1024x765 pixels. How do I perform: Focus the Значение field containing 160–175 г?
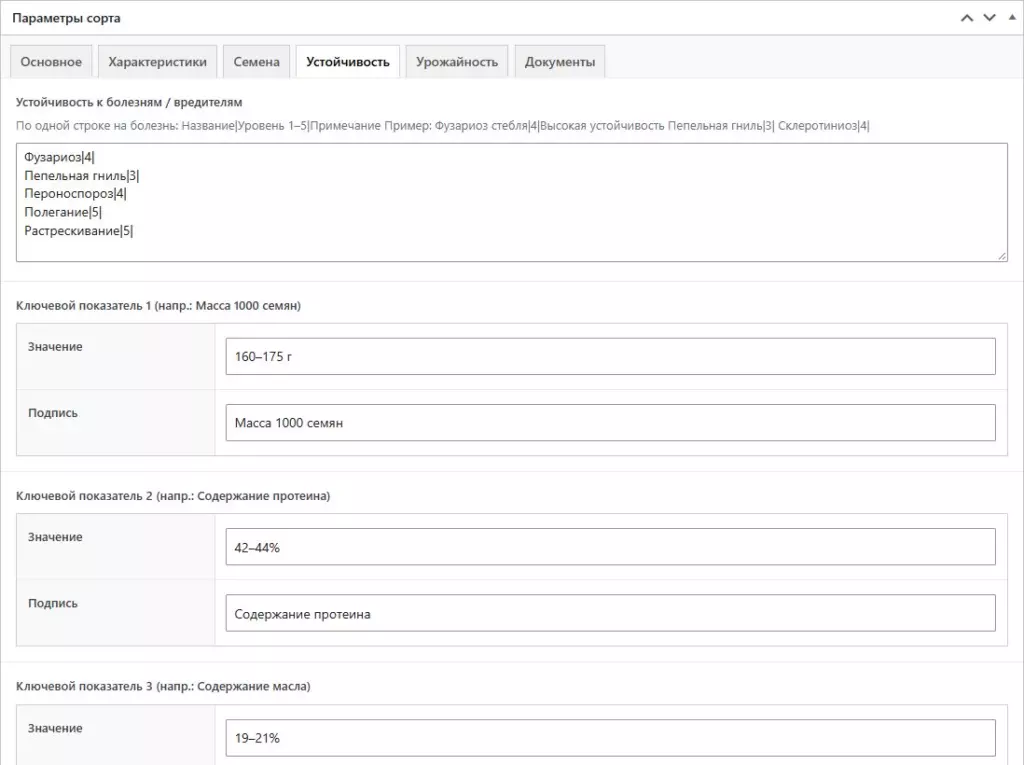[610, 357]
